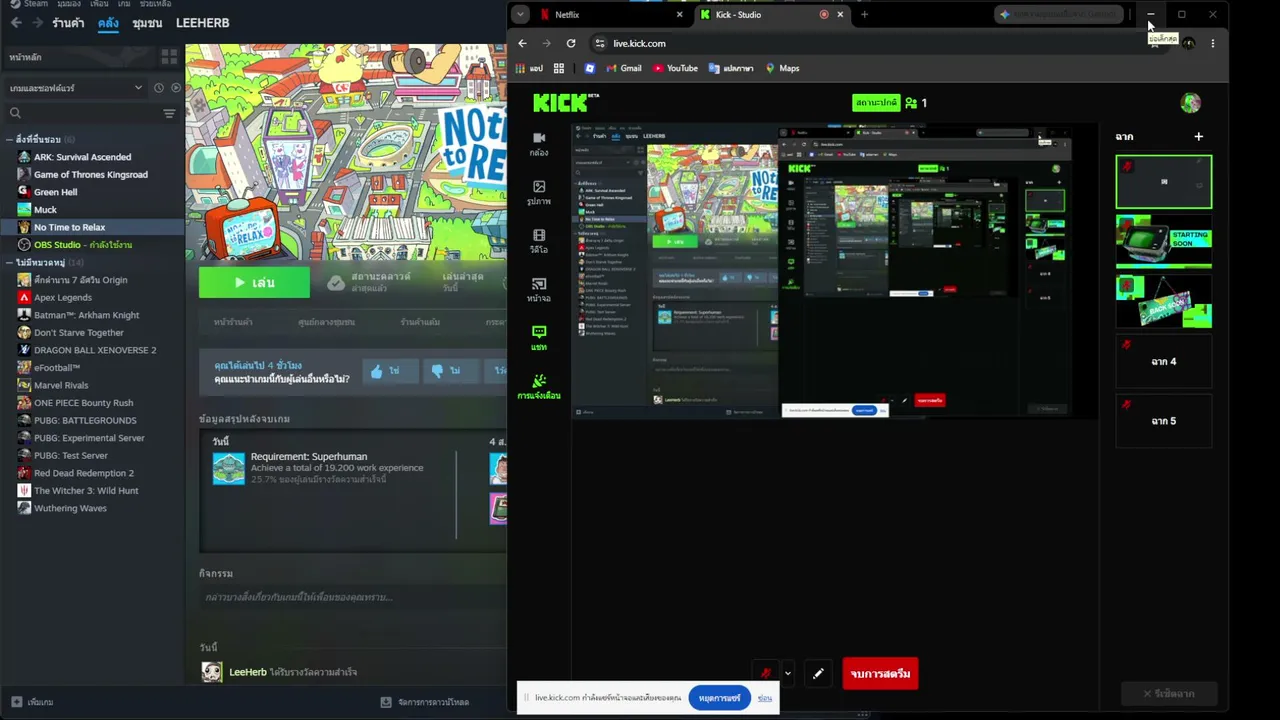Switch to the Steam library tab
The width and height of the screenshot is (1280, 720).
[108, 22]
